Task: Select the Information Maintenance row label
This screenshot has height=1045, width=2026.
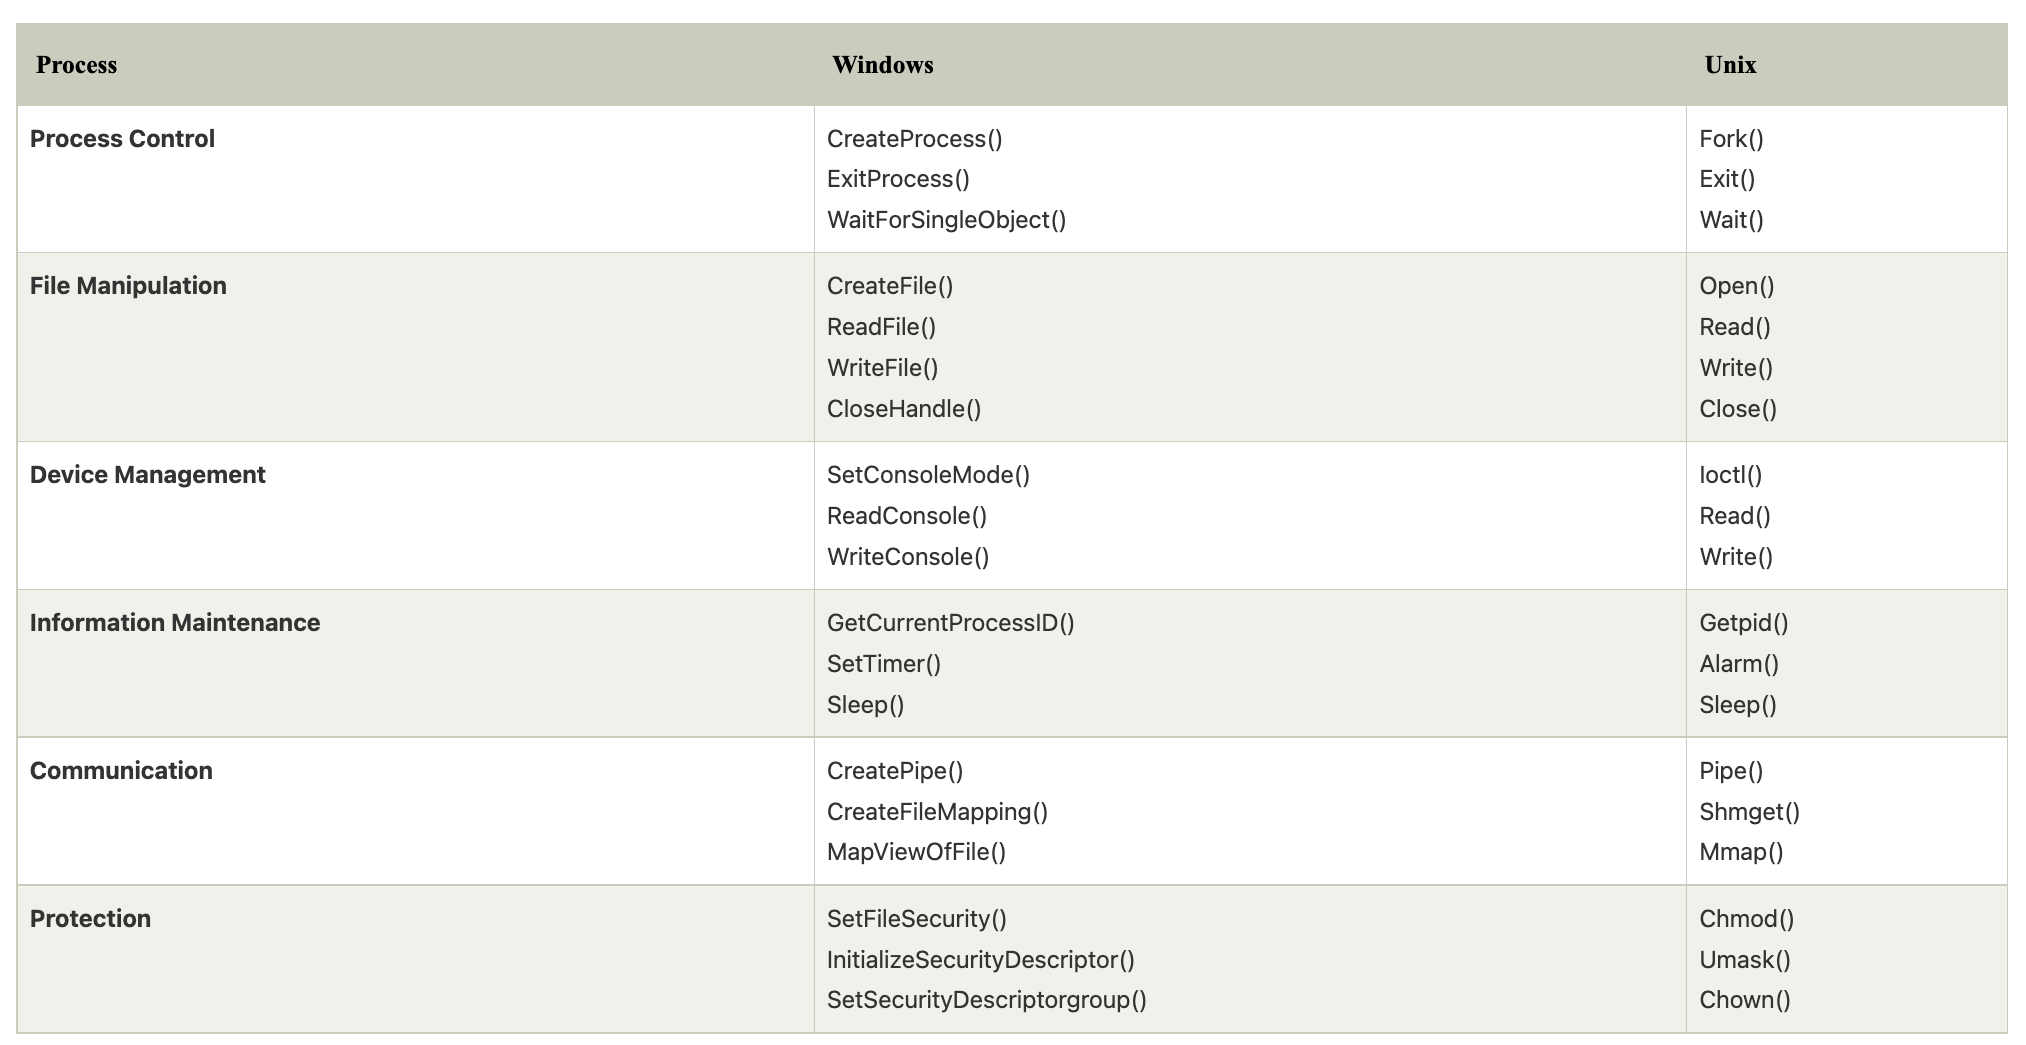Action: [175, 623]
